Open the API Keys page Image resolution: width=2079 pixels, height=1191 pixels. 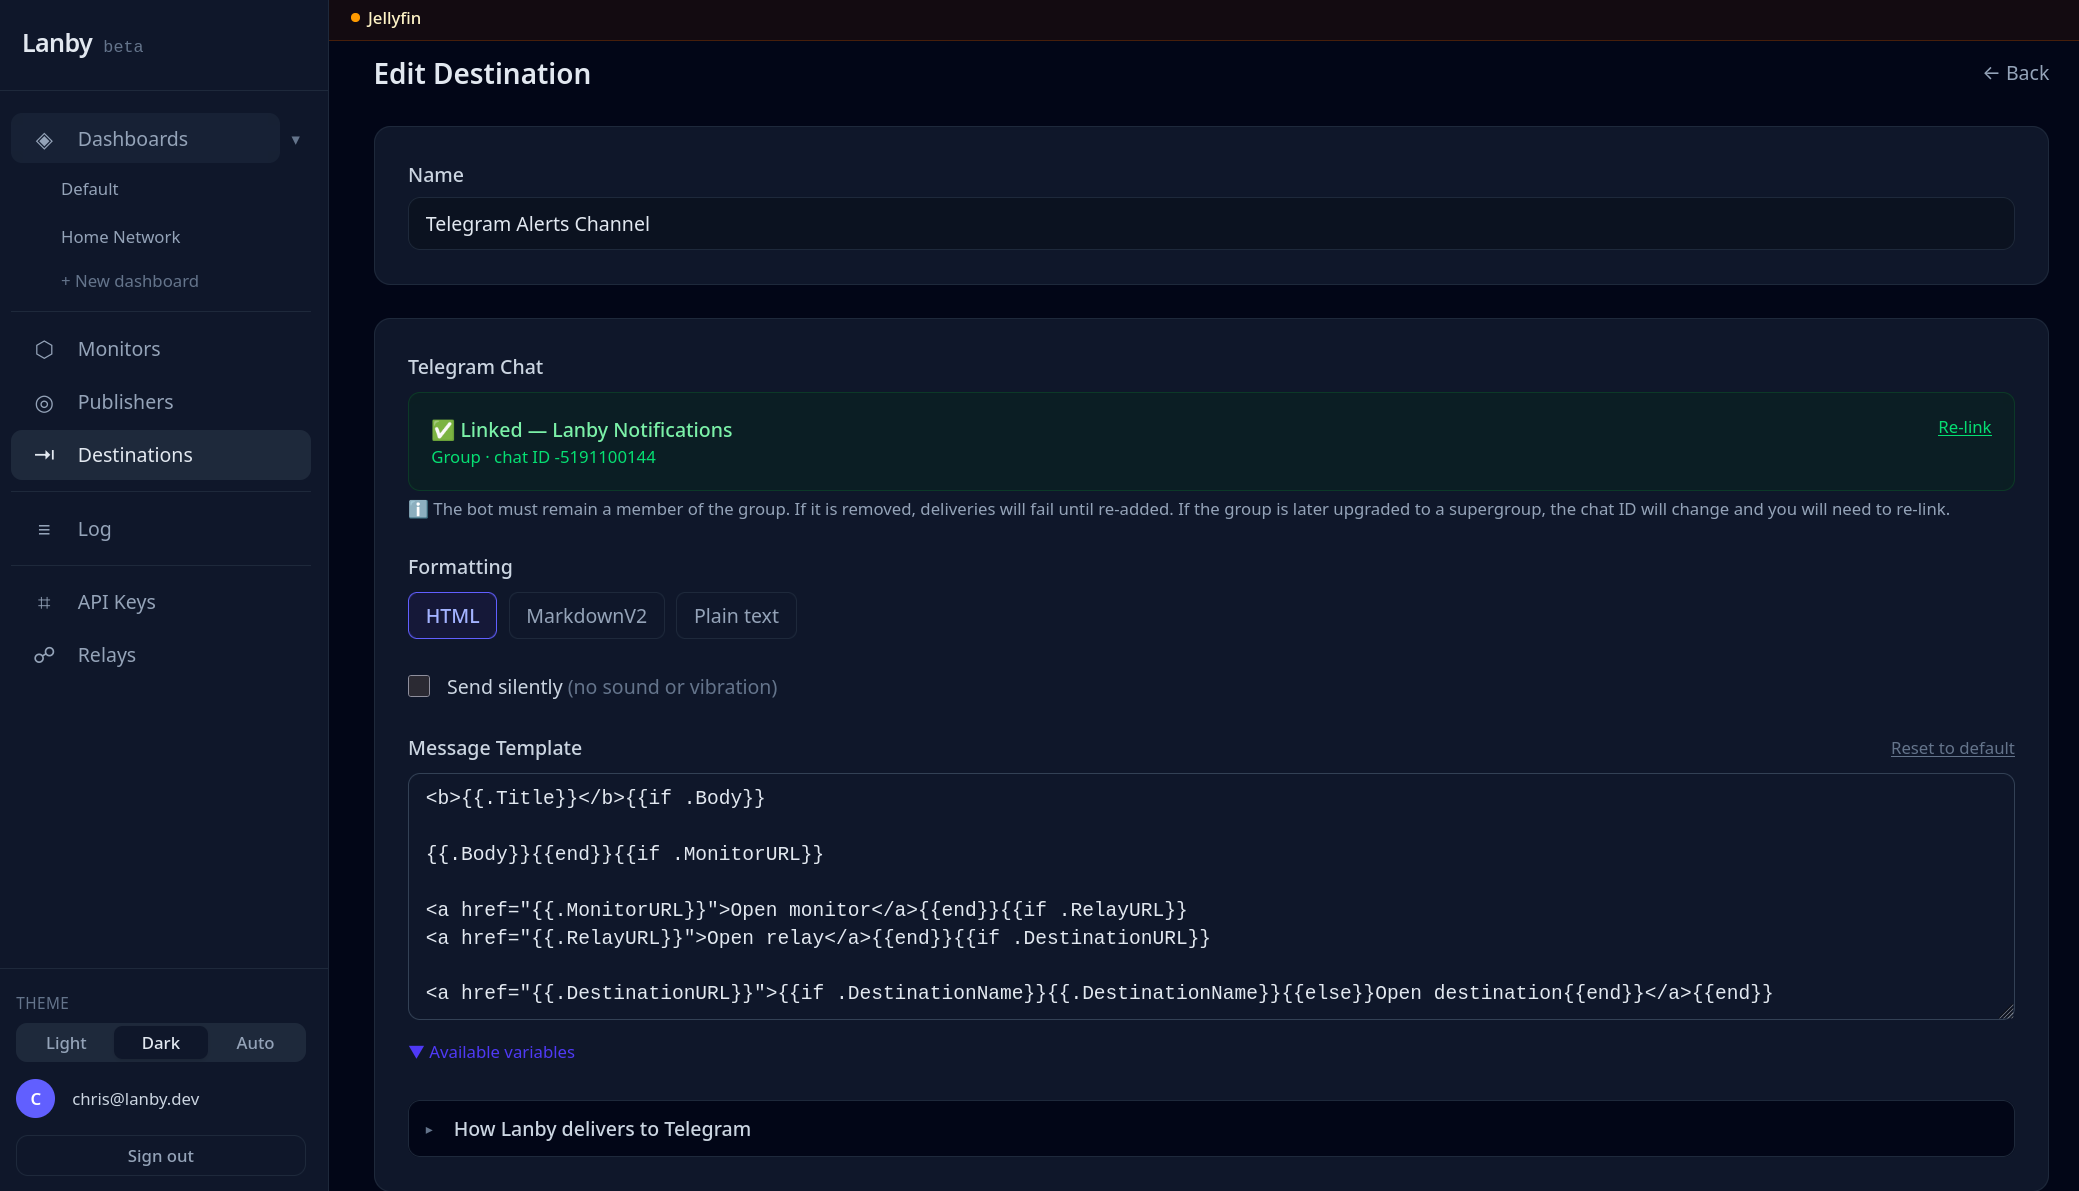(x=161, y=602)
